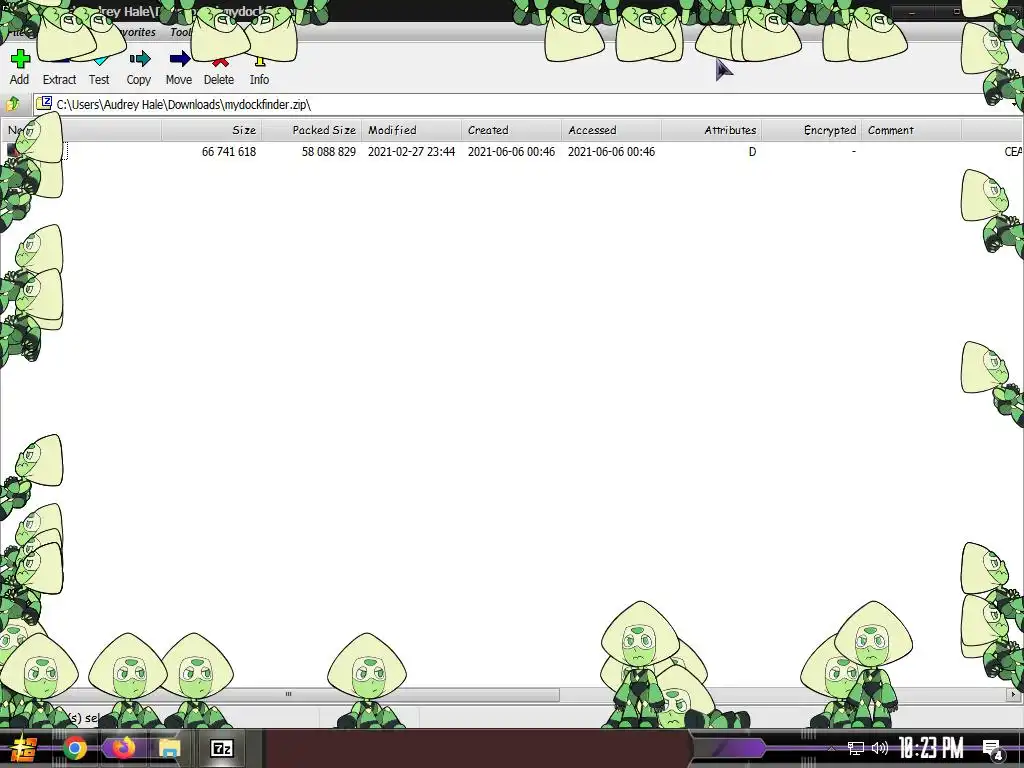The height and width of the screenshot is (768, 1024).
Task: Sort list by Packed Size column
Action: (312, 130)
